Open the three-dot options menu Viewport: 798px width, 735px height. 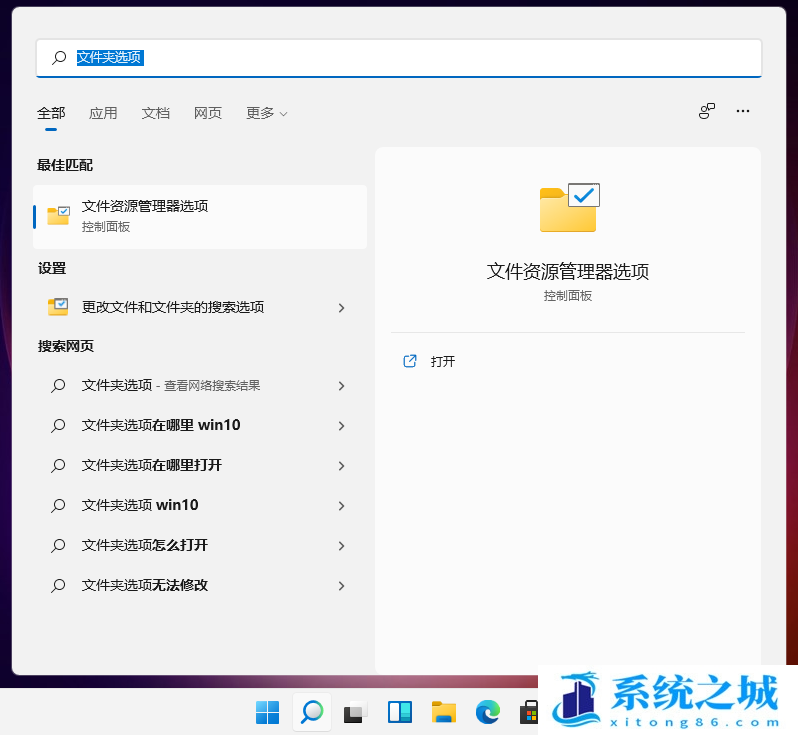pos(743,111)
